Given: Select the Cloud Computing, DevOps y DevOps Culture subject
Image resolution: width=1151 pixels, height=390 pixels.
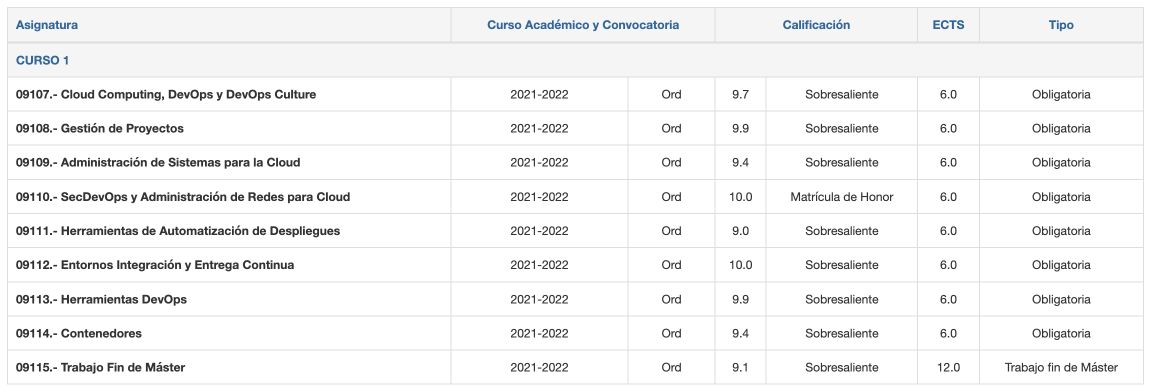Looking at the screenshot, I should coord(166,95).
